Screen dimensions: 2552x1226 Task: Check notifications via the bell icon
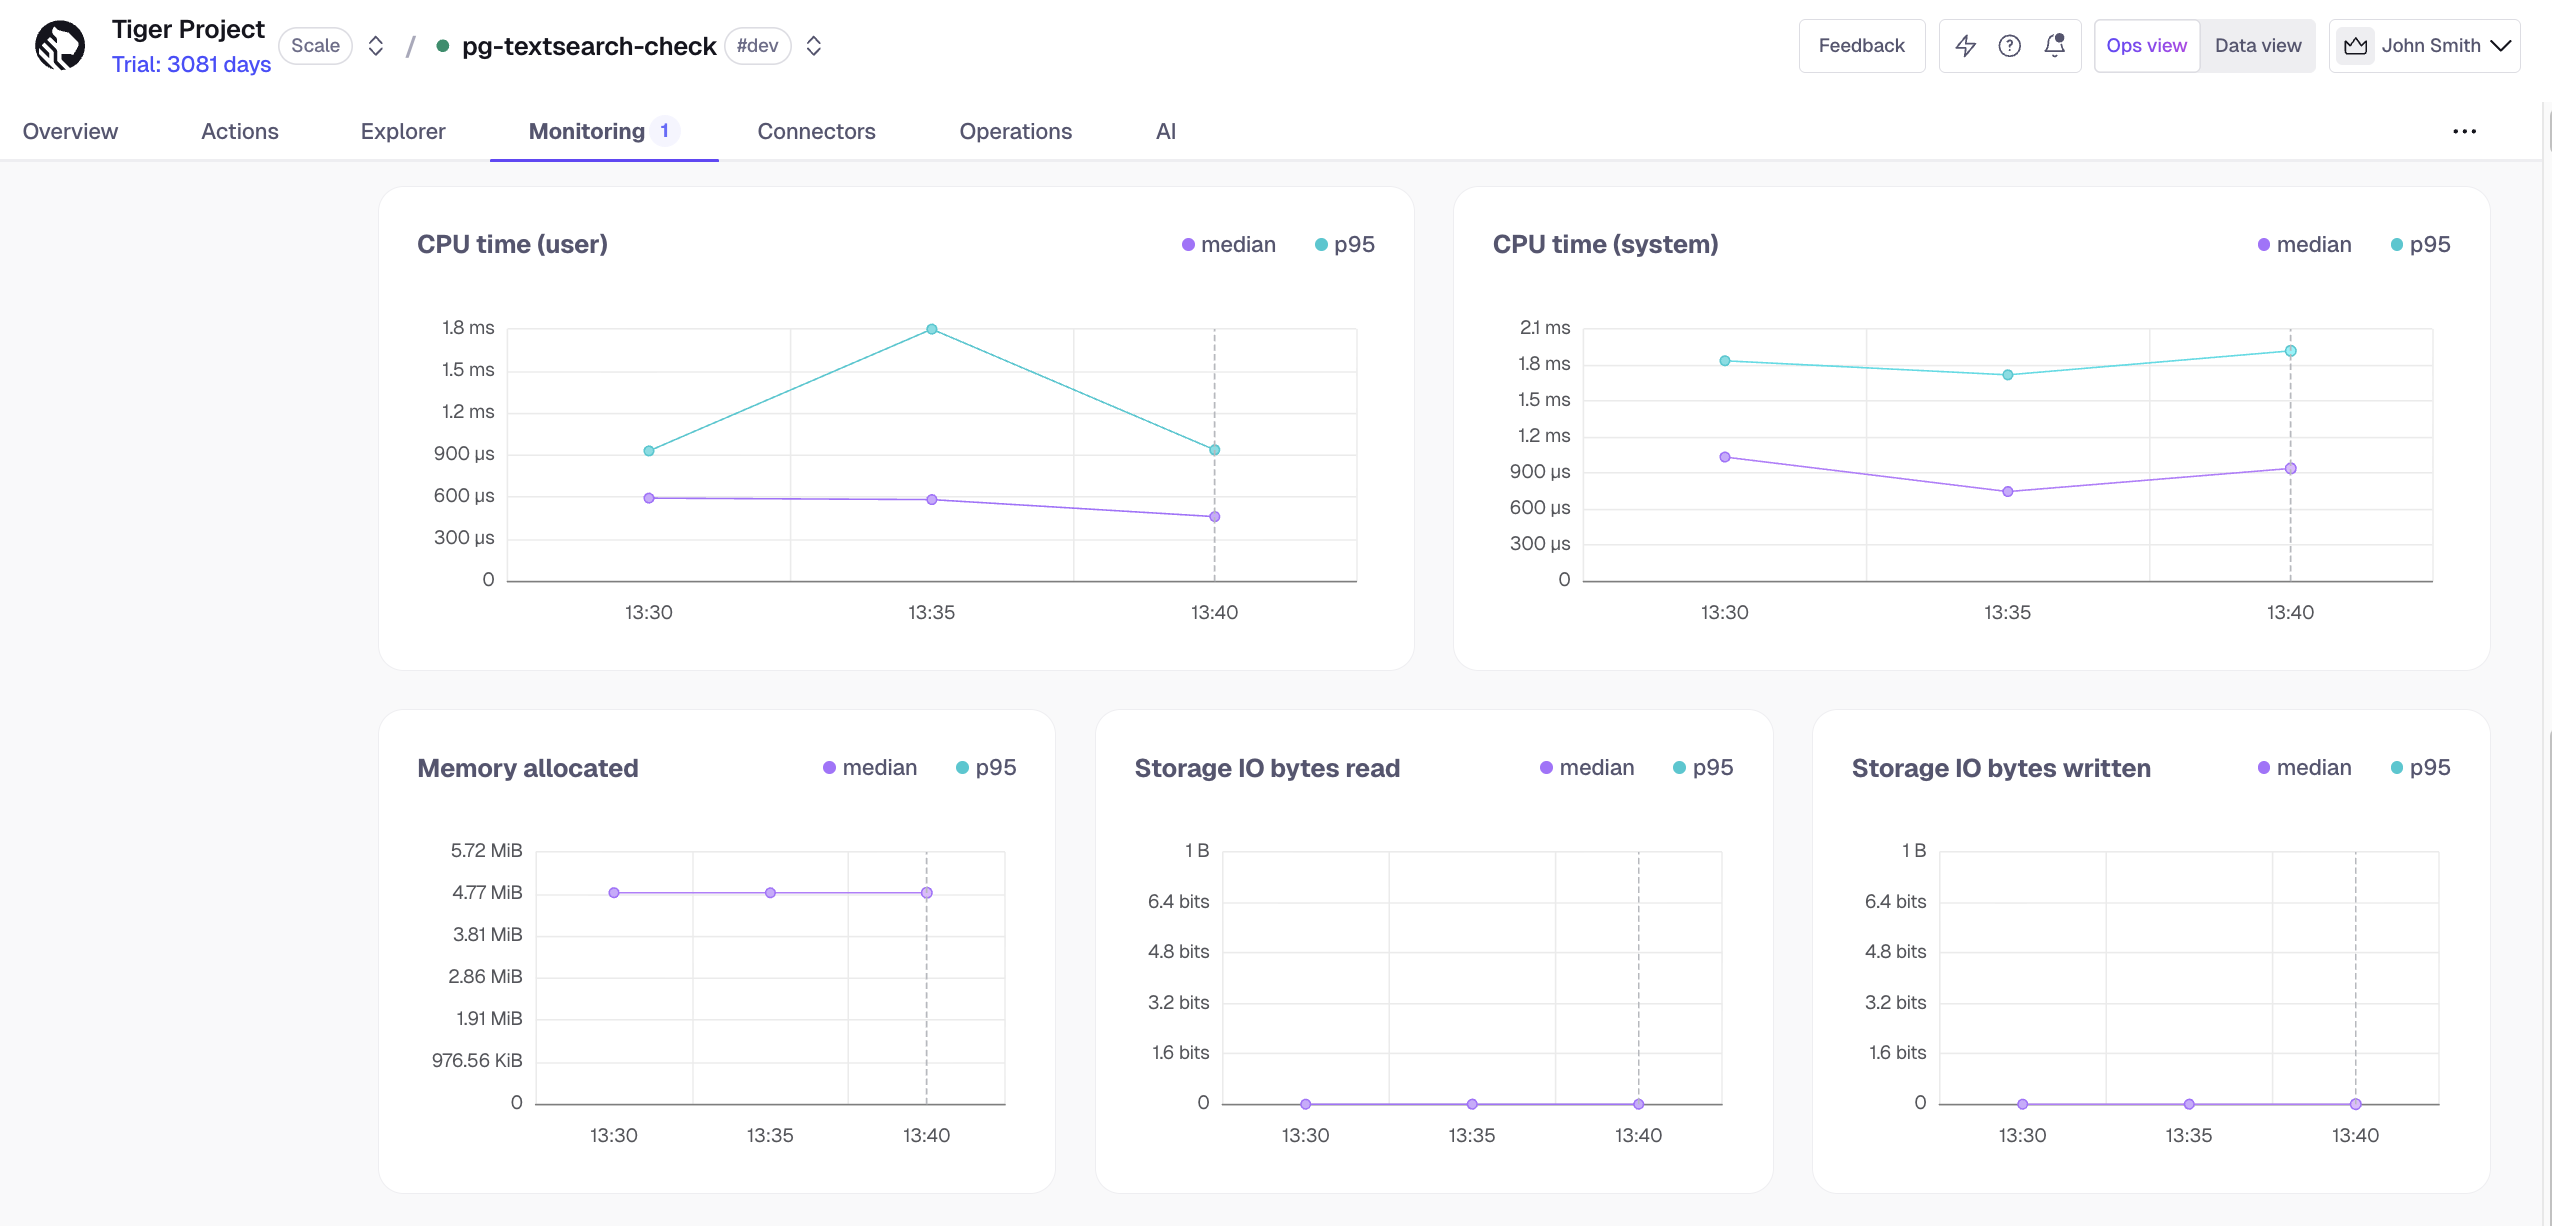(x=2056, y=45)
